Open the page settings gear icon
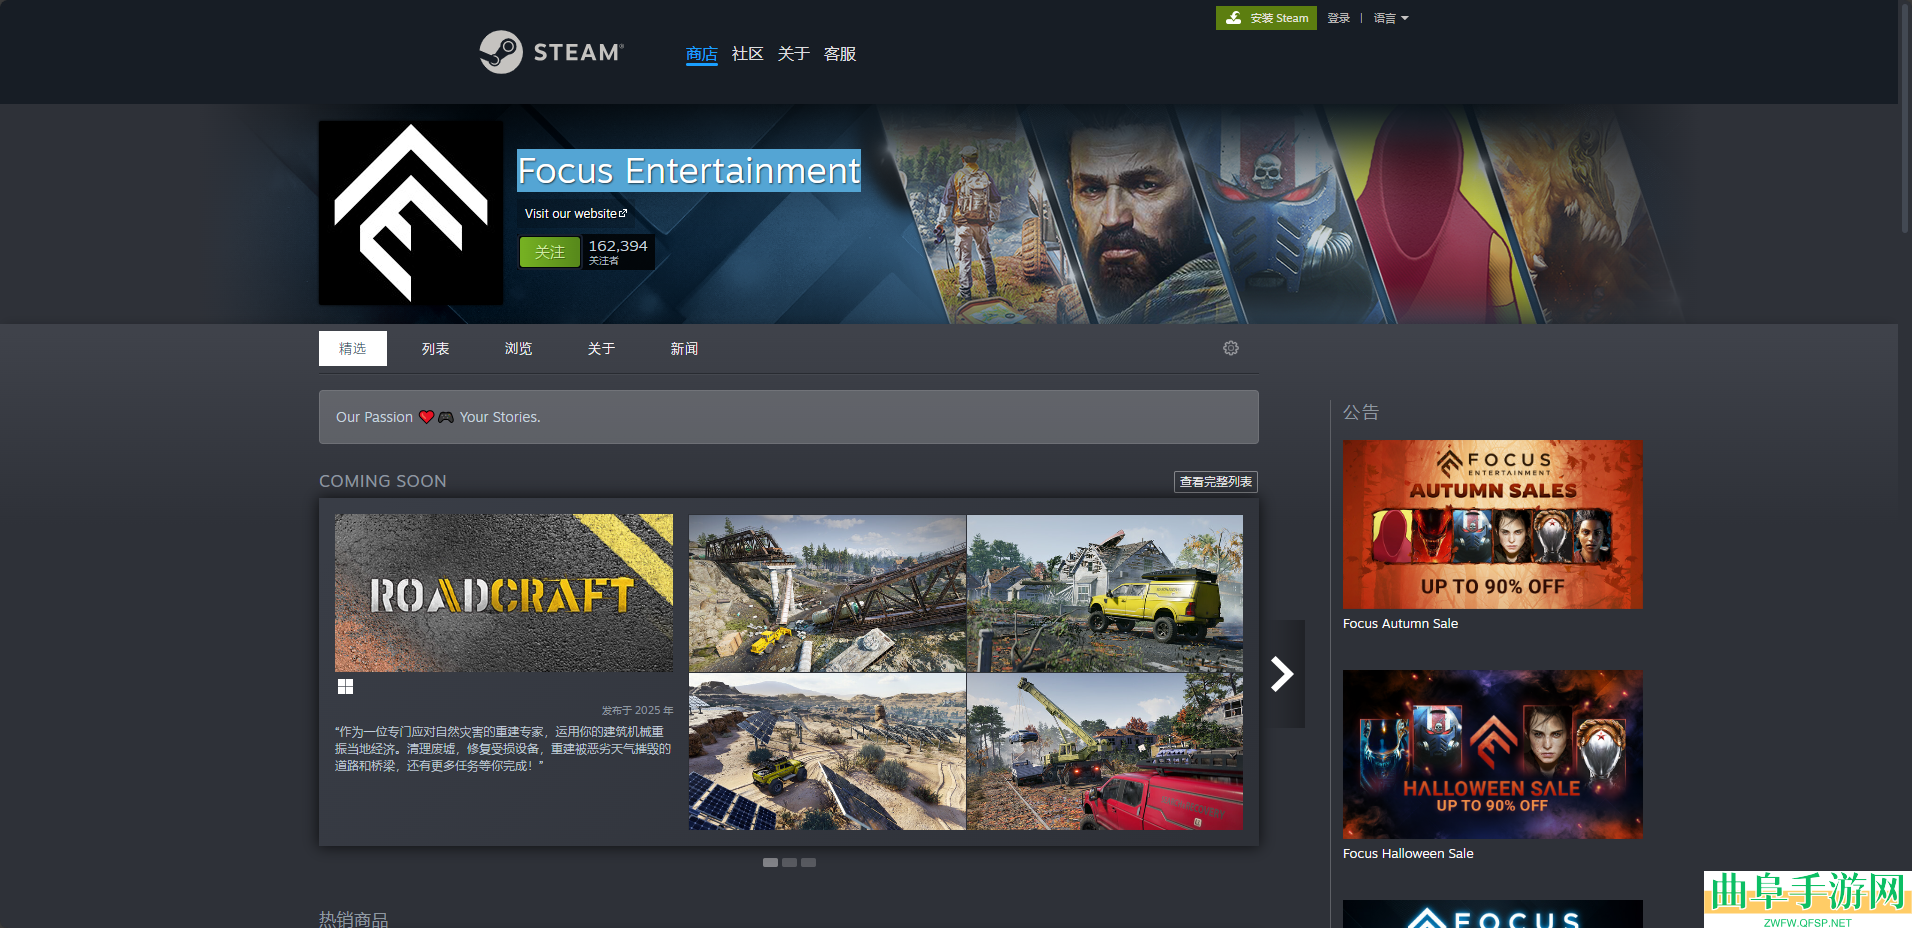Screen dimensions: 1912x928 (x=1231, y=348)
